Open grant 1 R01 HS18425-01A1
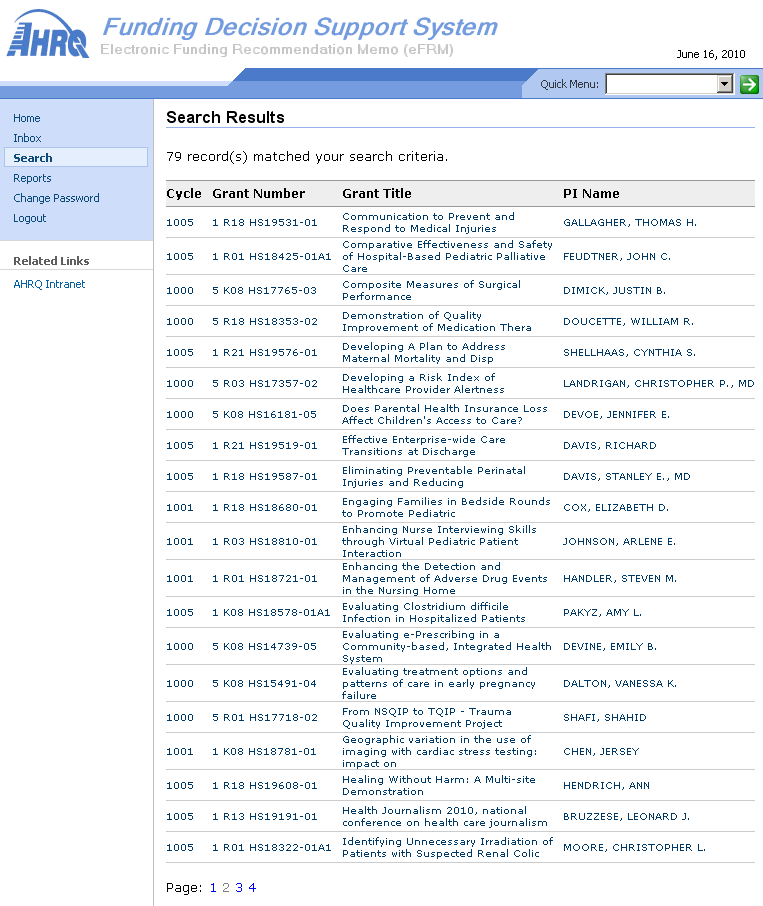 coord(271,257)
